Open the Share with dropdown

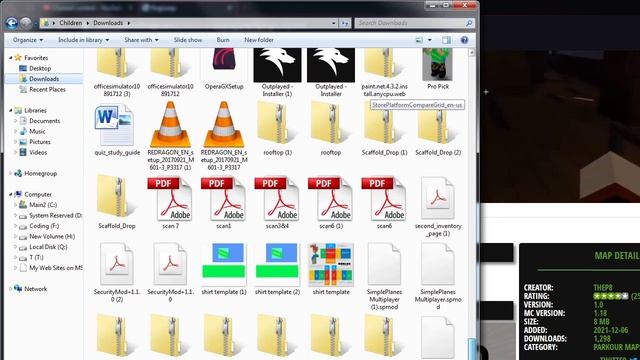coord(141,40)
